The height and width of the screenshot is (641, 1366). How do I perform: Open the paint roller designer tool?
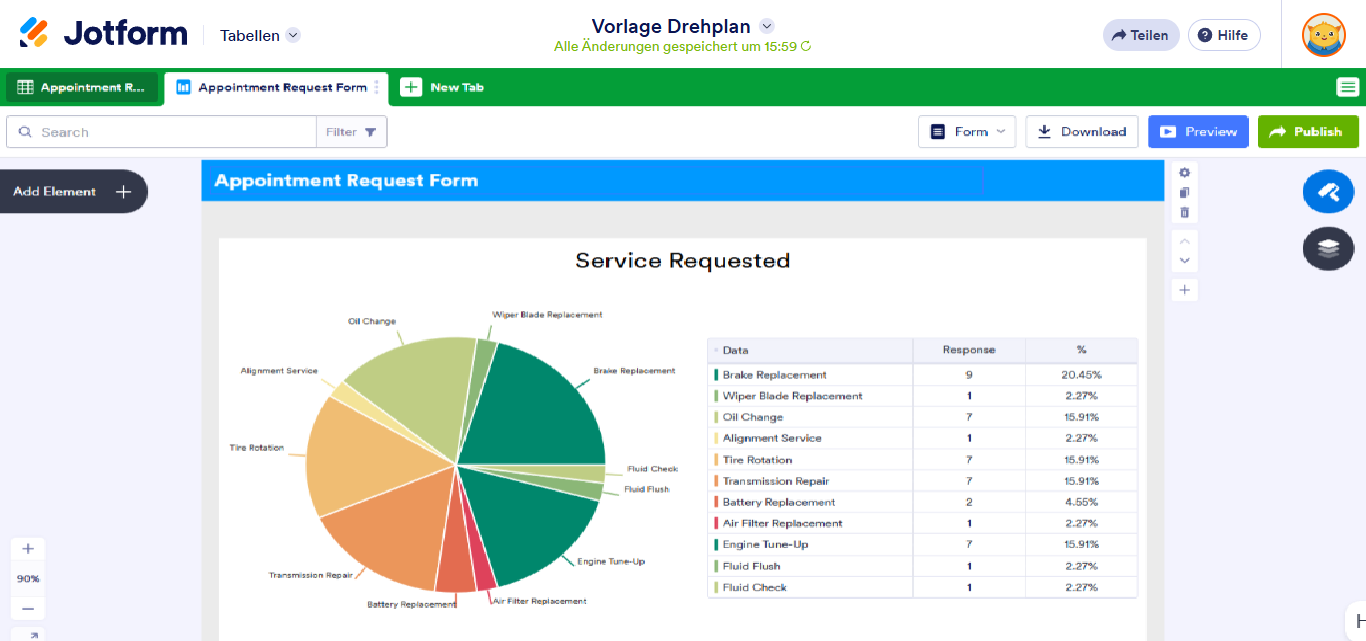click(1328, 192)
